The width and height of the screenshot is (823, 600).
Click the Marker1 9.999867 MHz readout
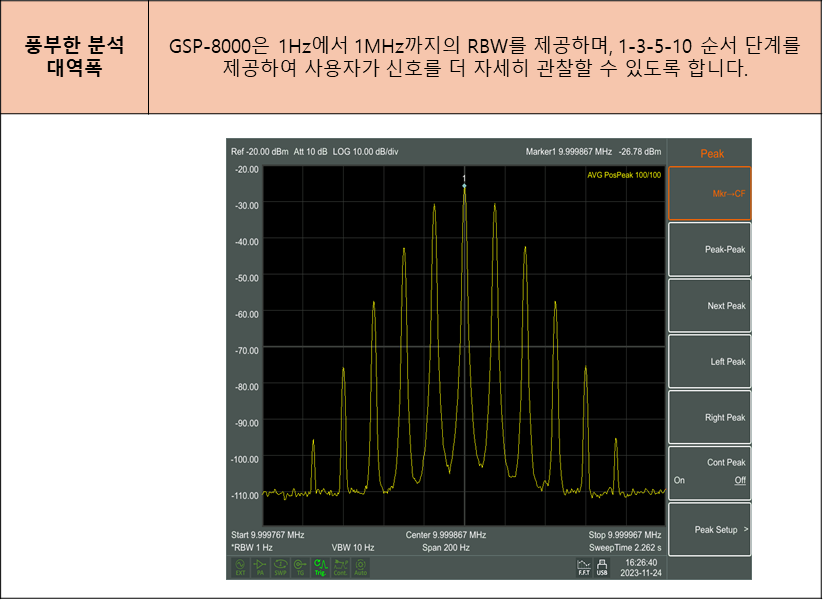pyautogui.click(x=568, y=152)
